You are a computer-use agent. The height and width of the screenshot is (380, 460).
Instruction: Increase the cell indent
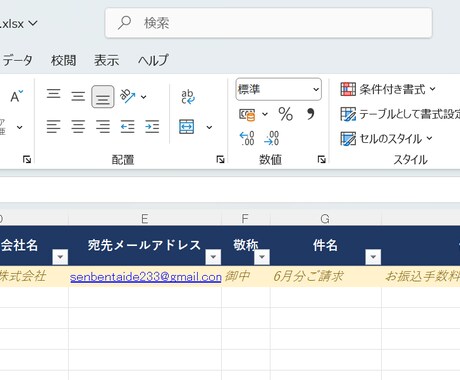152,127
